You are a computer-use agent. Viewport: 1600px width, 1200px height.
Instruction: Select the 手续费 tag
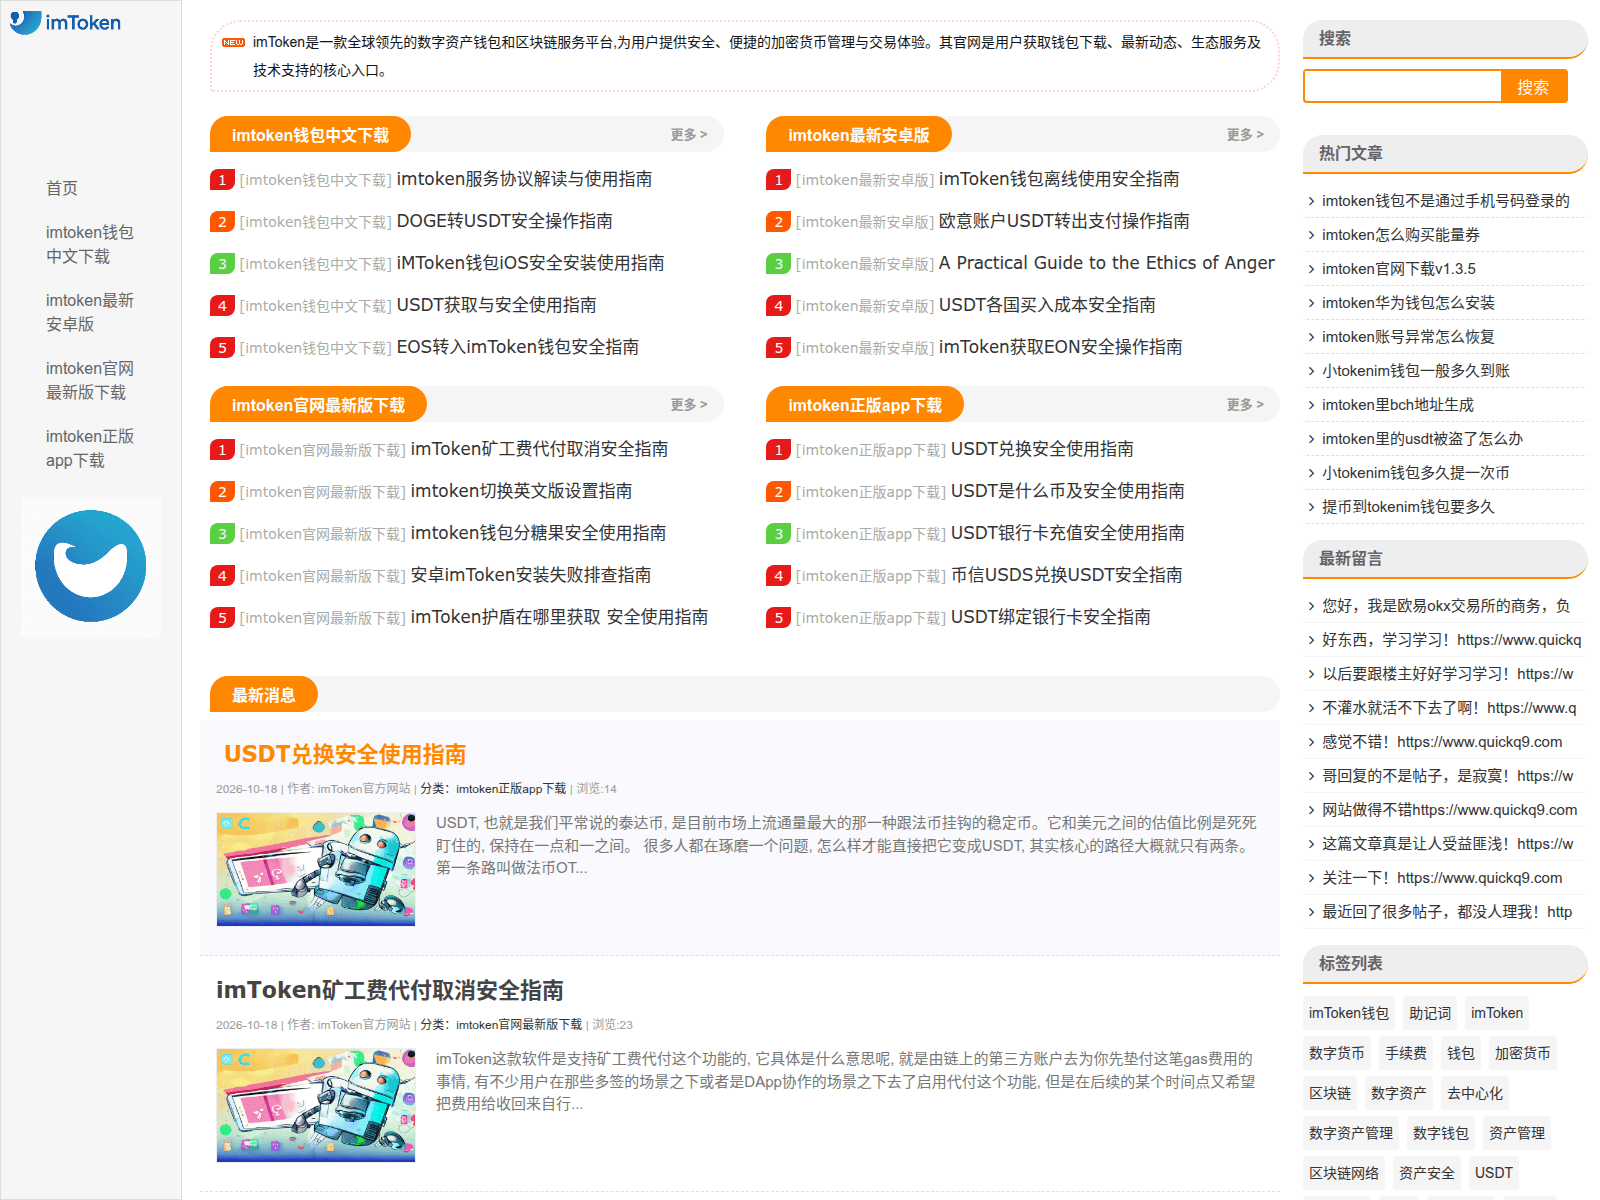click(x=1406, y=1053)
